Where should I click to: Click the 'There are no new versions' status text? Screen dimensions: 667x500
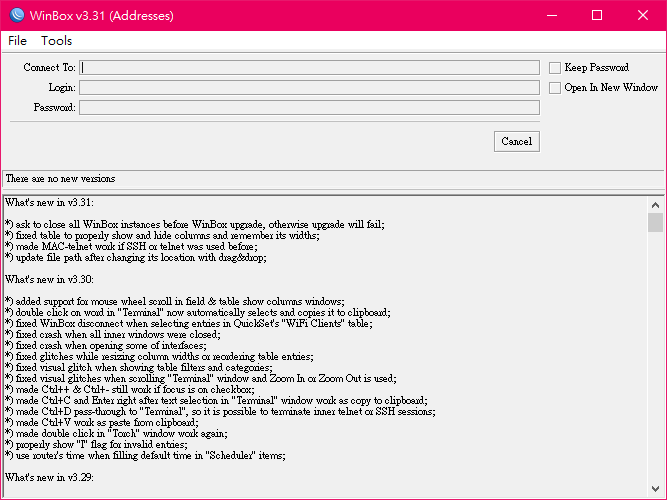pyautogui.click(x=60, y=179)
